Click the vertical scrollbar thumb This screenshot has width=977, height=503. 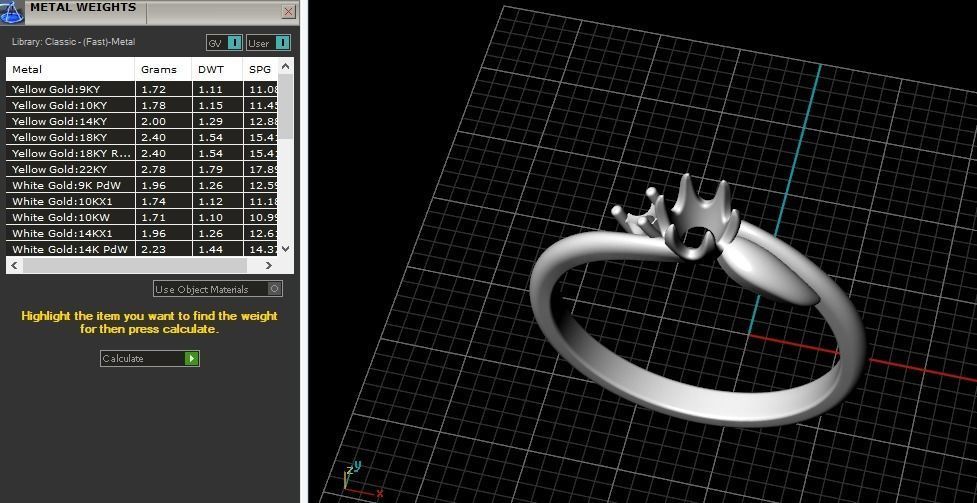click(285, 107)
